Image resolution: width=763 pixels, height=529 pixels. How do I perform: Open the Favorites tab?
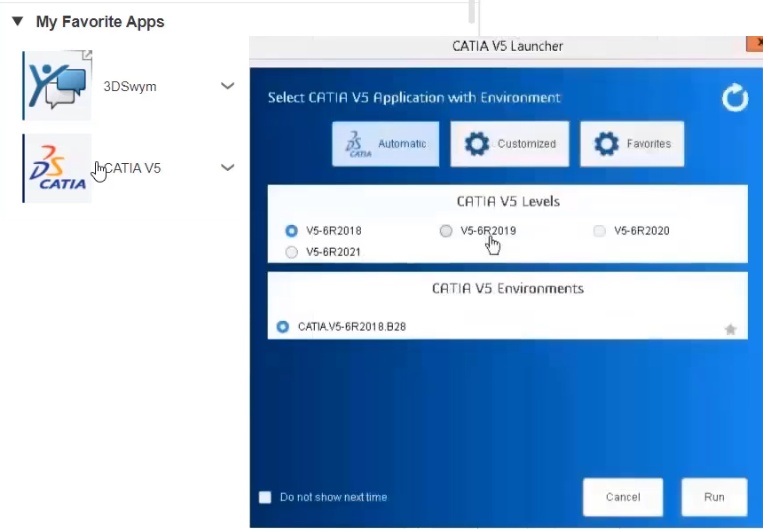[x=632, y=144]
